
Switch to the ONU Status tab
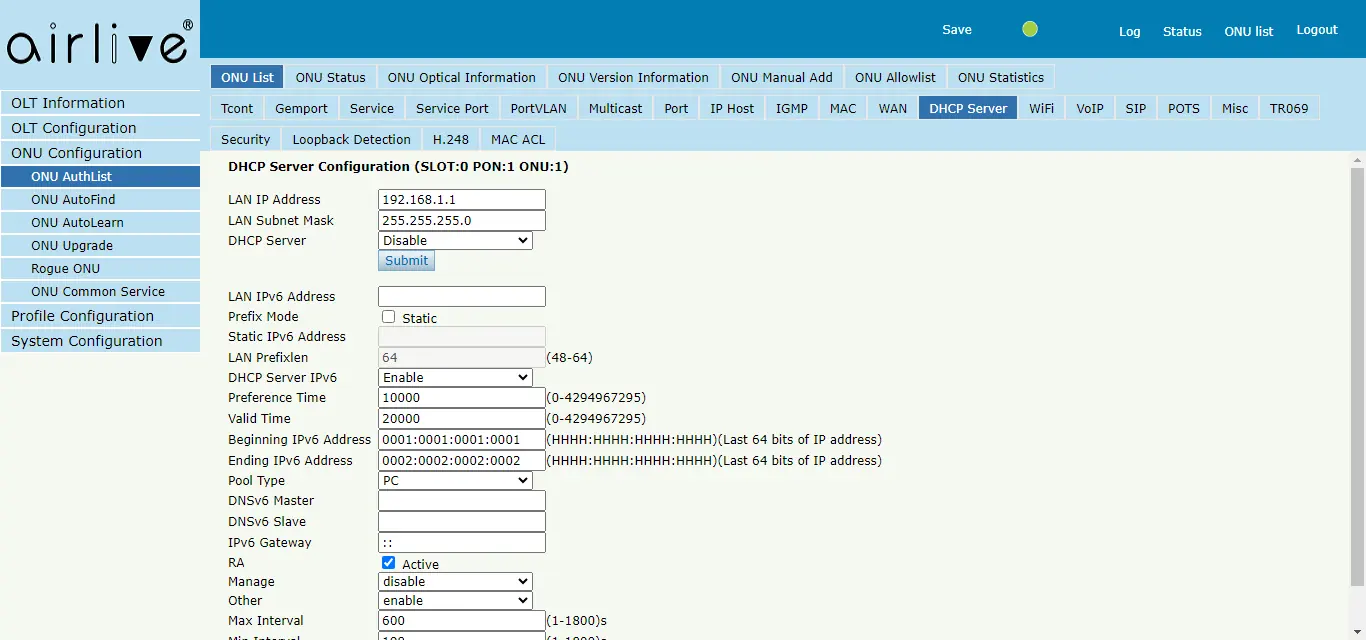coord(331,77)
